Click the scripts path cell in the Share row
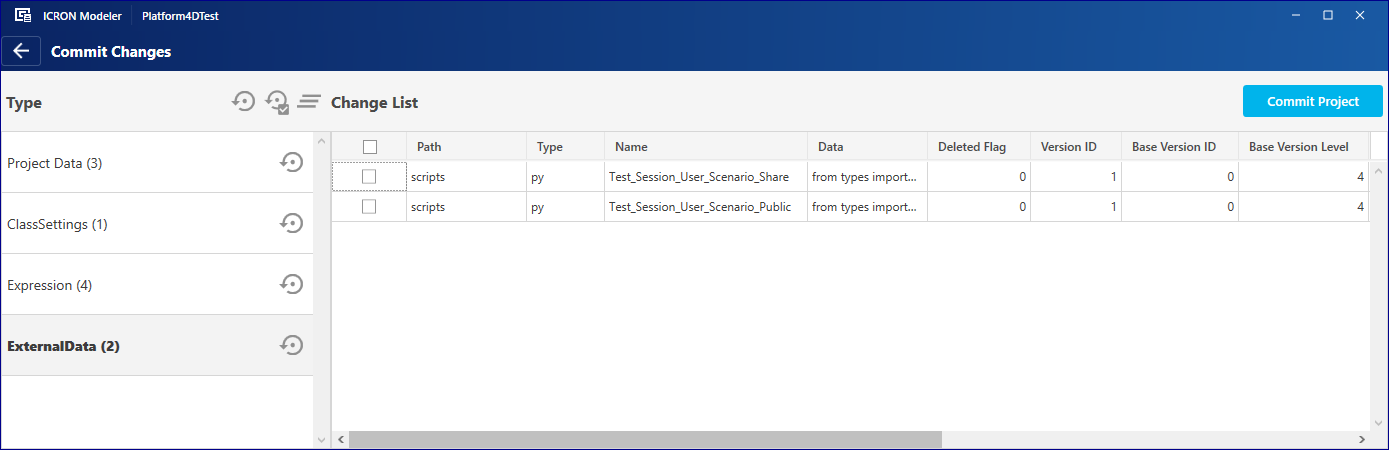The image size is (1389, 450). coord(467,177)
